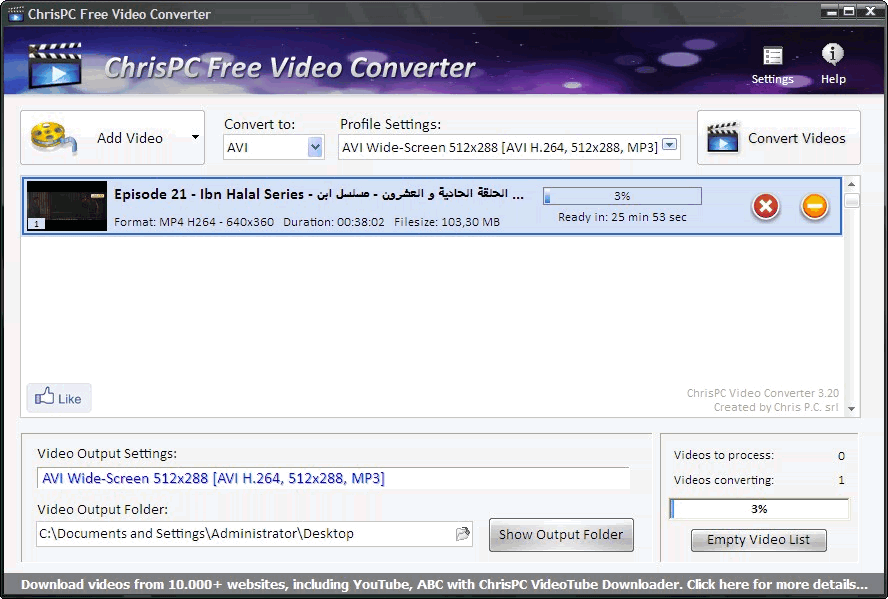The height and width of the screenshot is (599, 888).
Task: Start conversion with Convert Videos button
Action: point(779,138)
